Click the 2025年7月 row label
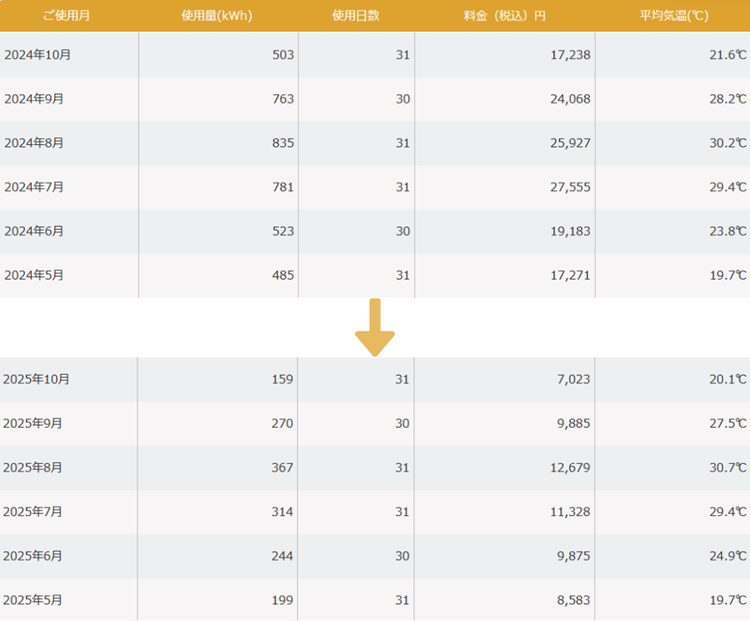 34,512
